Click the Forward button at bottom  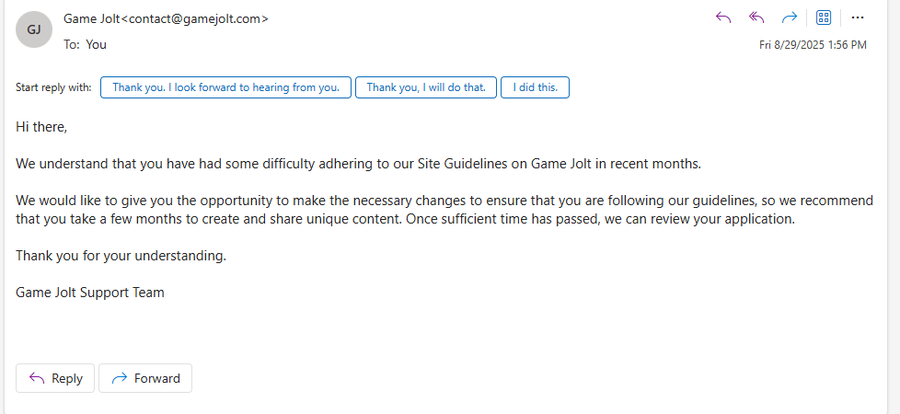(145, 378)
